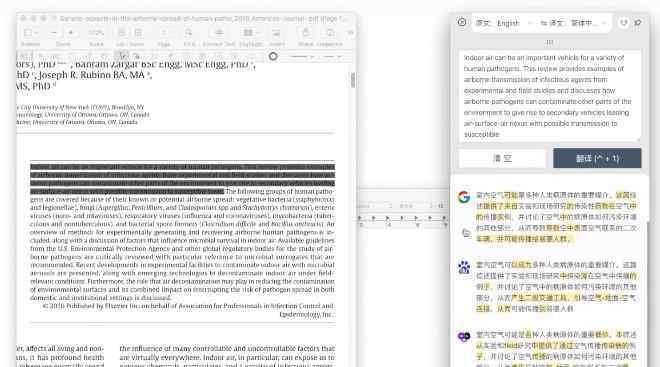The height and width of the screenshot is (367, 660).
Task: Click the zoom out minus button
Action: pos(54,33)
